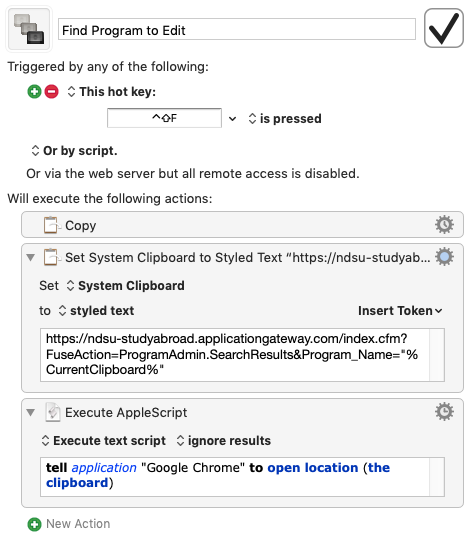Screen dimensions: 473x541
Task: Remove the hot key trigger with red minus
Action: [x=51, y=92]
